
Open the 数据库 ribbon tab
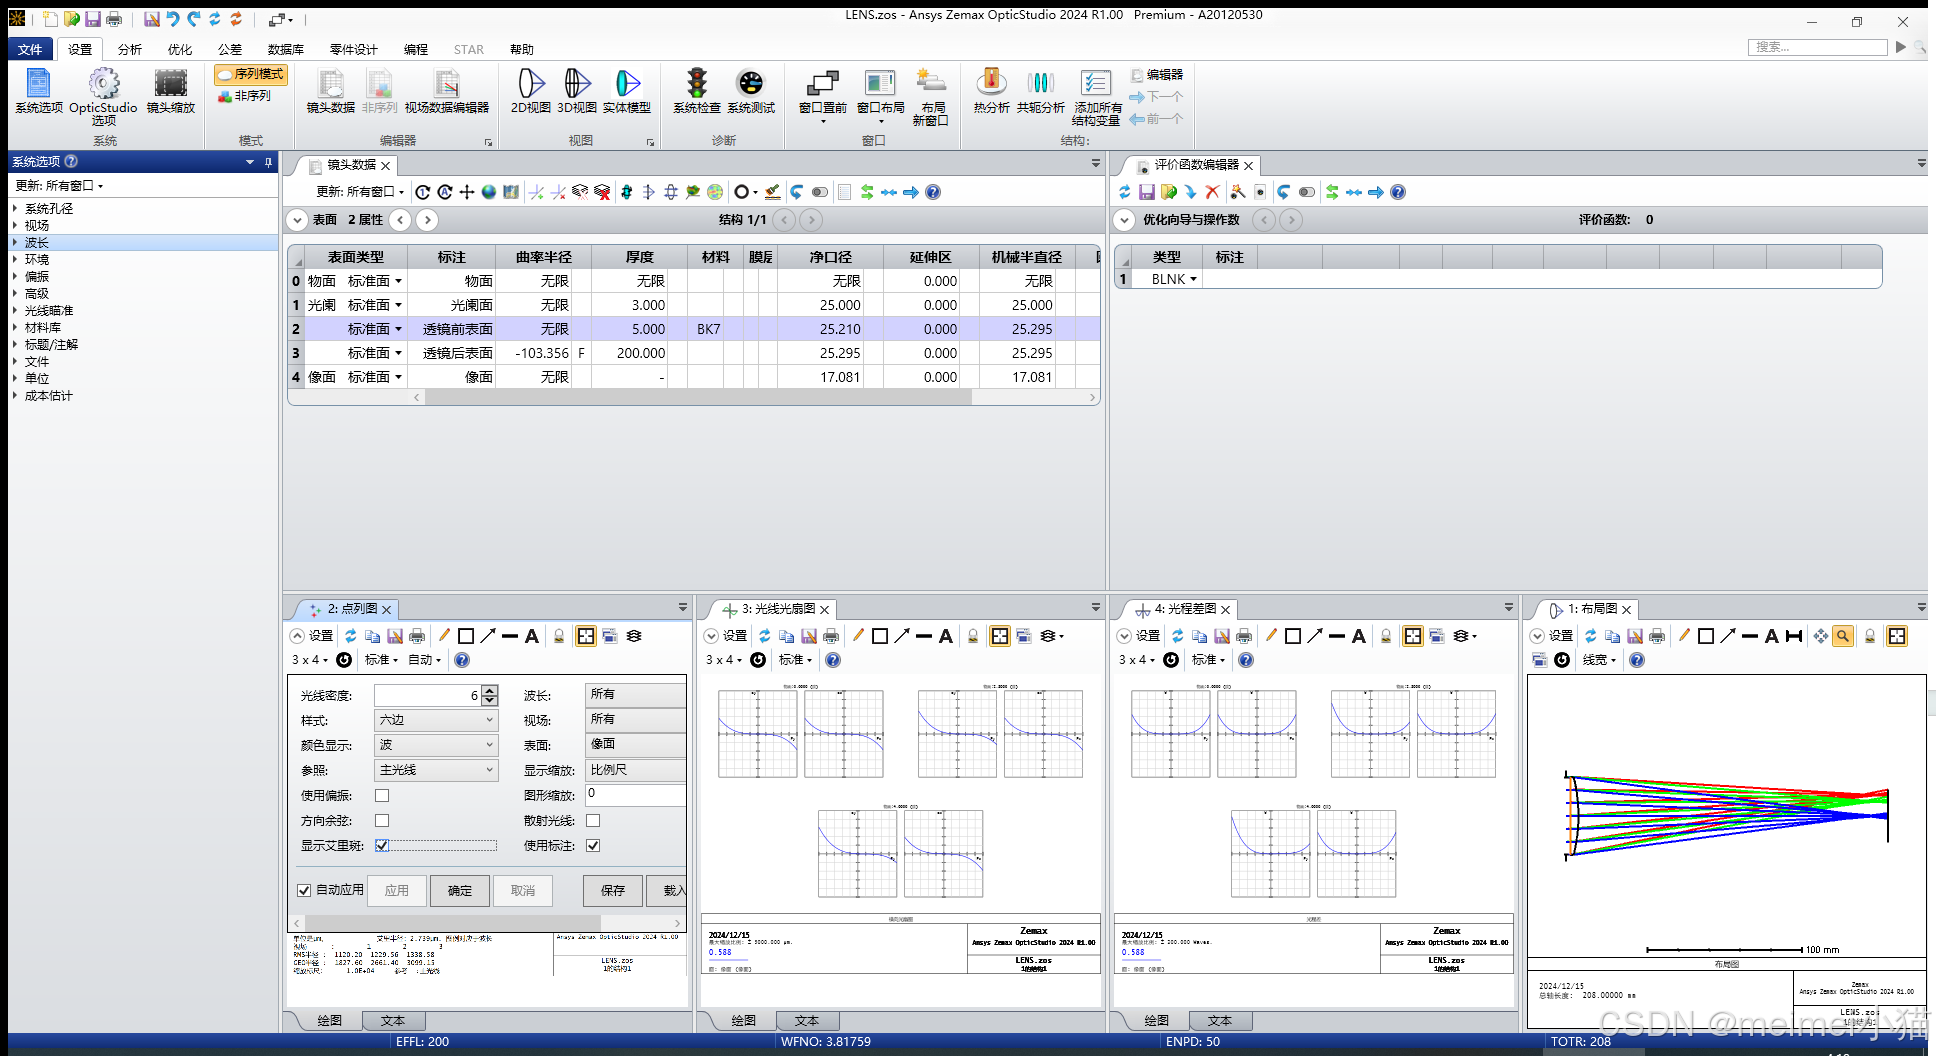point(285,49)
